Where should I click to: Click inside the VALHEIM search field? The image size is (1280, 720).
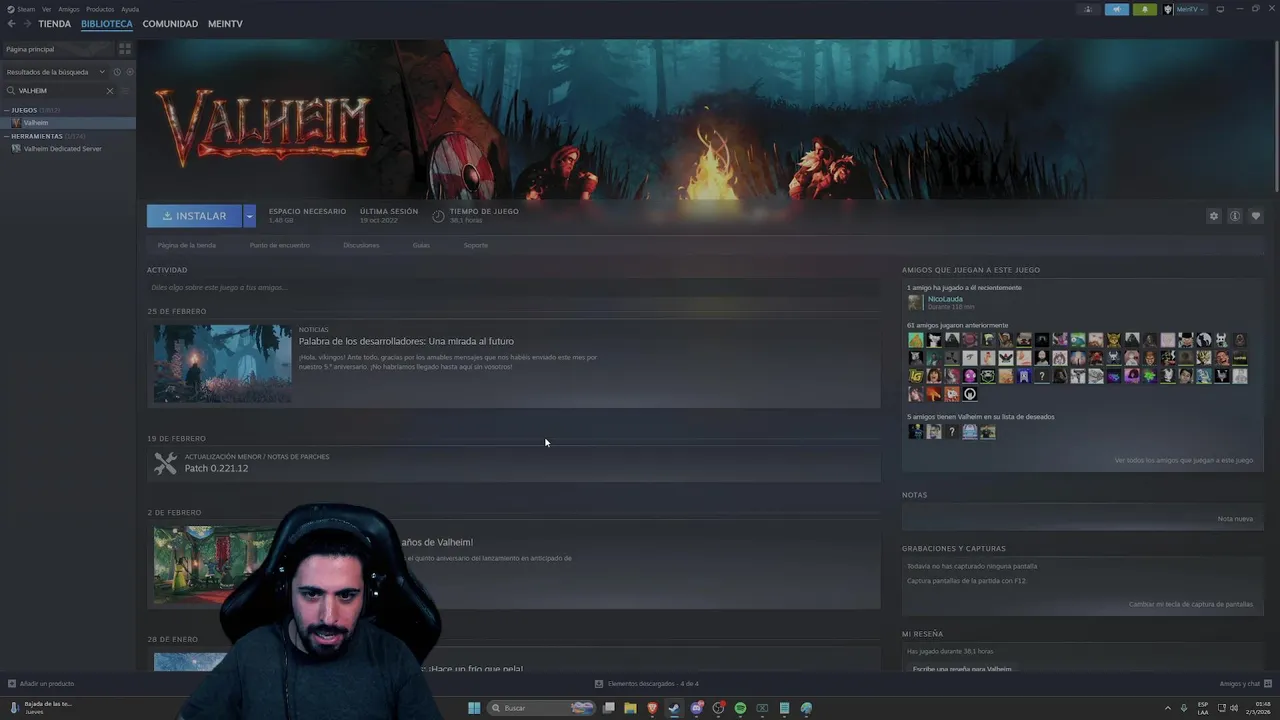[x=58, y=91]
